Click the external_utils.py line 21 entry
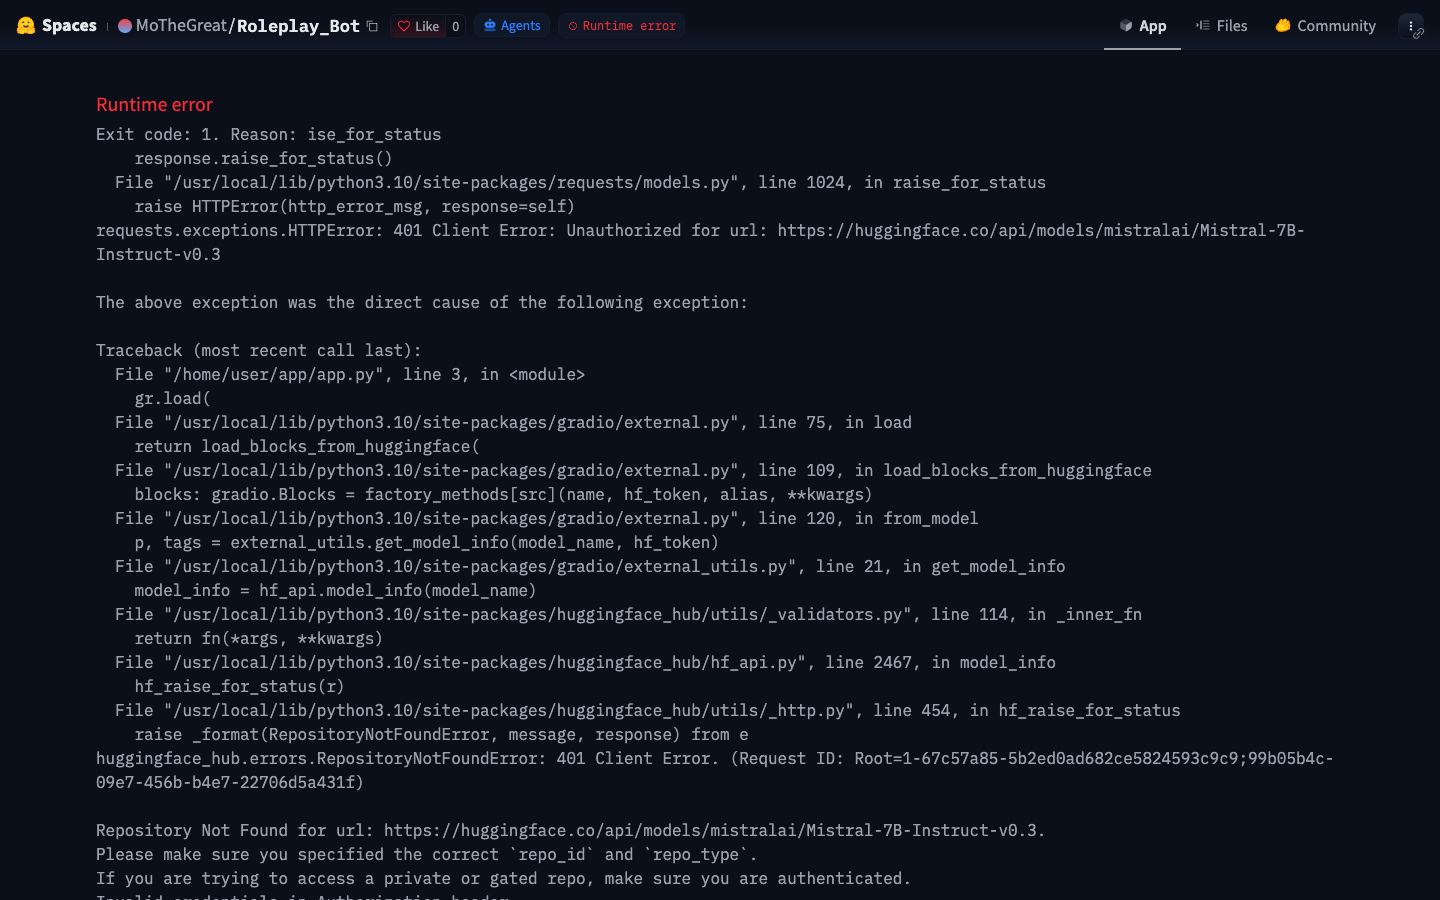This screenshot has height=900, width=1440. (590, 566)
